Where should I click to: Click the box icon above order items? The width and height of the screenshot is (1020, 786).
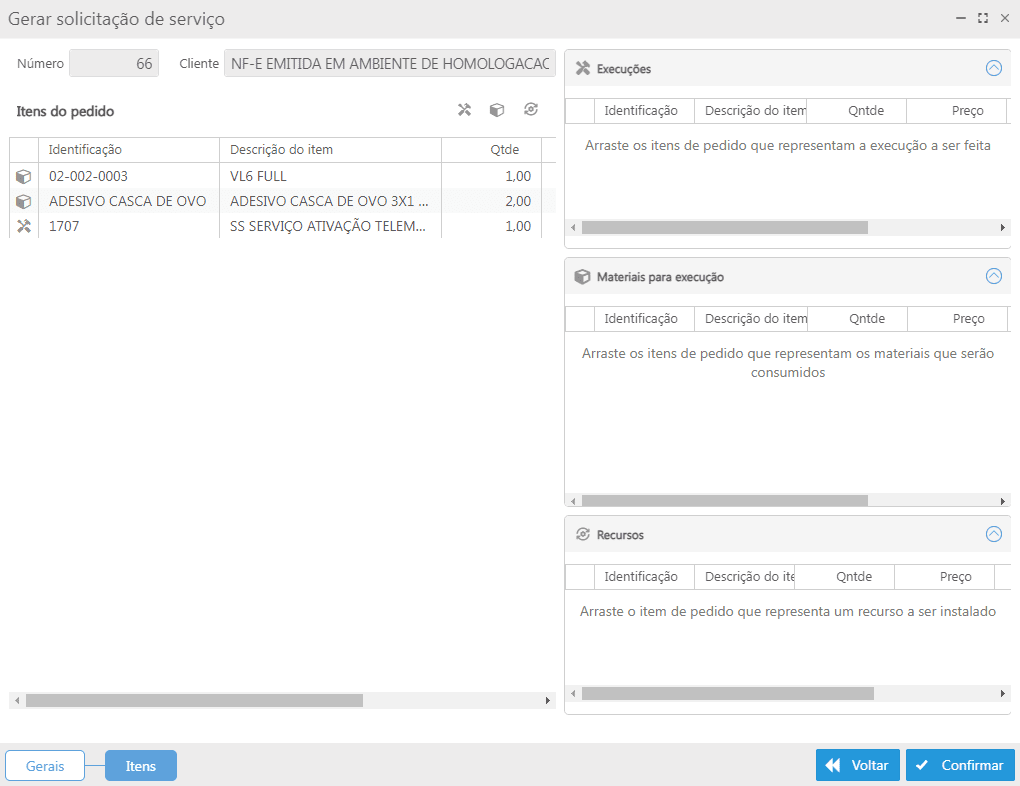[496, 110]
